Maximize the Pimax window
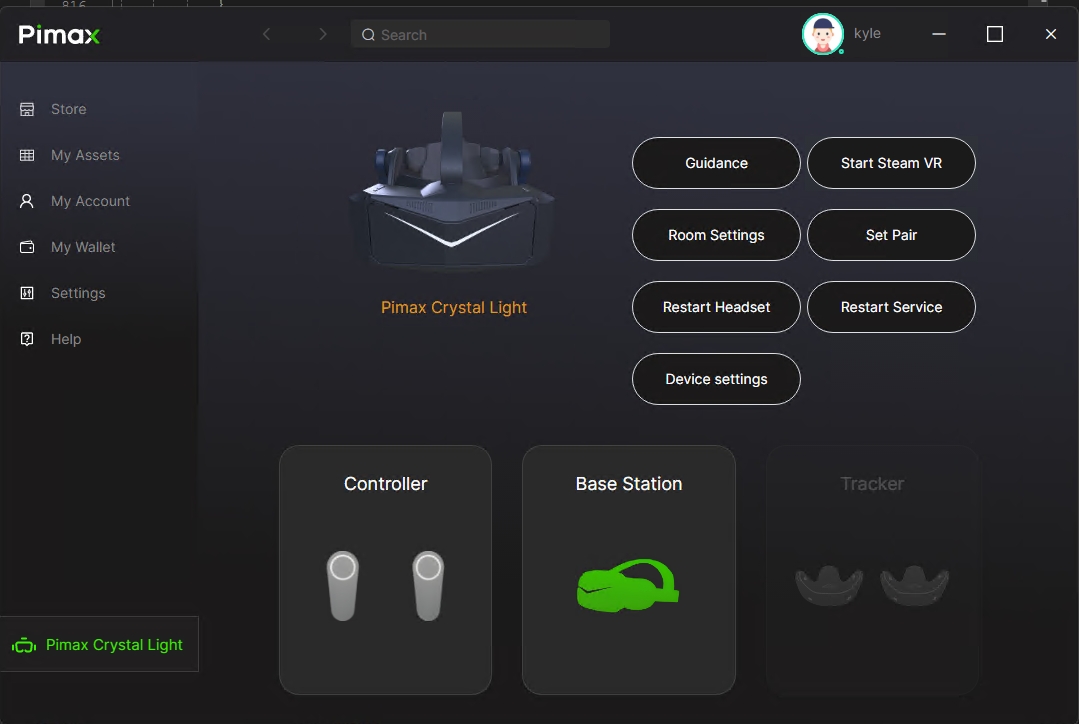This screenshot has height=724, width=1079. click(x=994, y=34)
